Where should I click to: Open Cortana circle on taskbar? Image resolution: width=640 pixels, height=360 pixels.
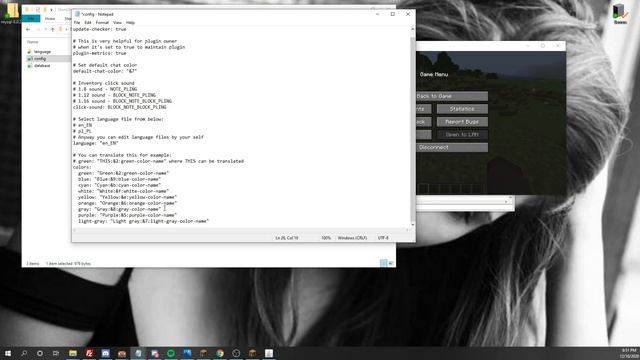(40, 353)
